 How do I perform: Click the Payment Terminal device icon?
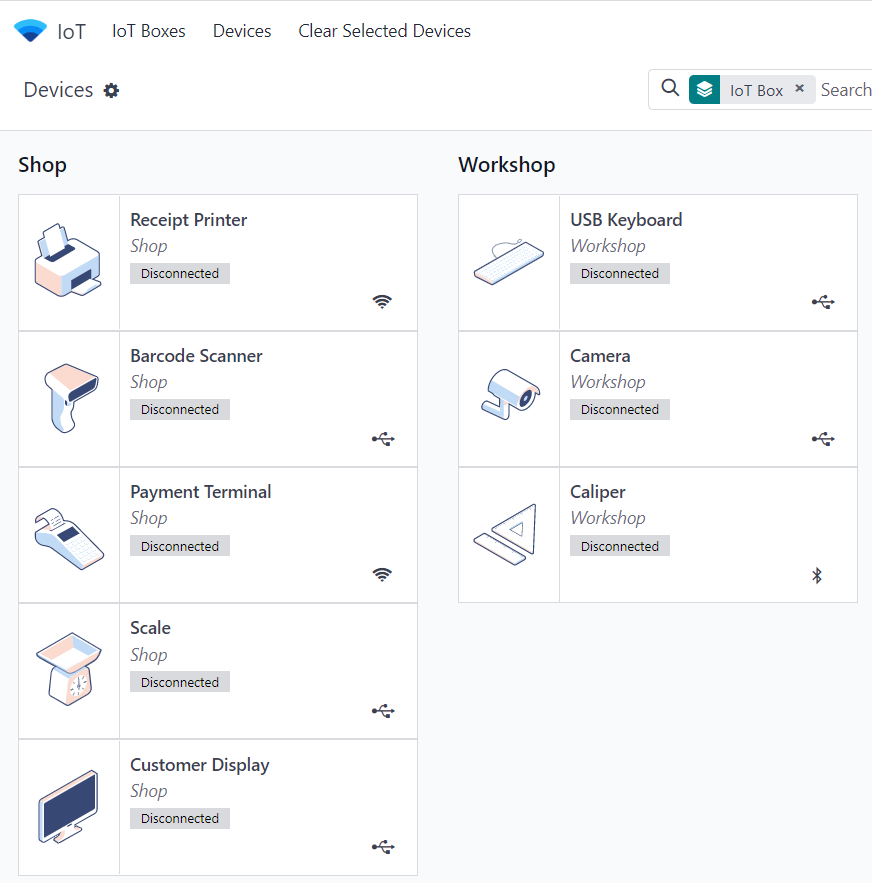coord(68,535)
